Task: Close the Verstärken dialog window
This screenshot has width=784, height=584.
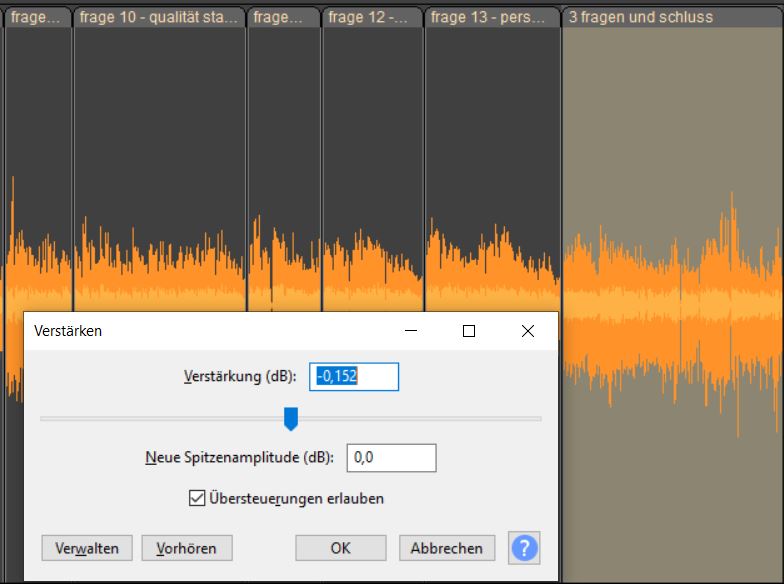Action: point(528,331)
